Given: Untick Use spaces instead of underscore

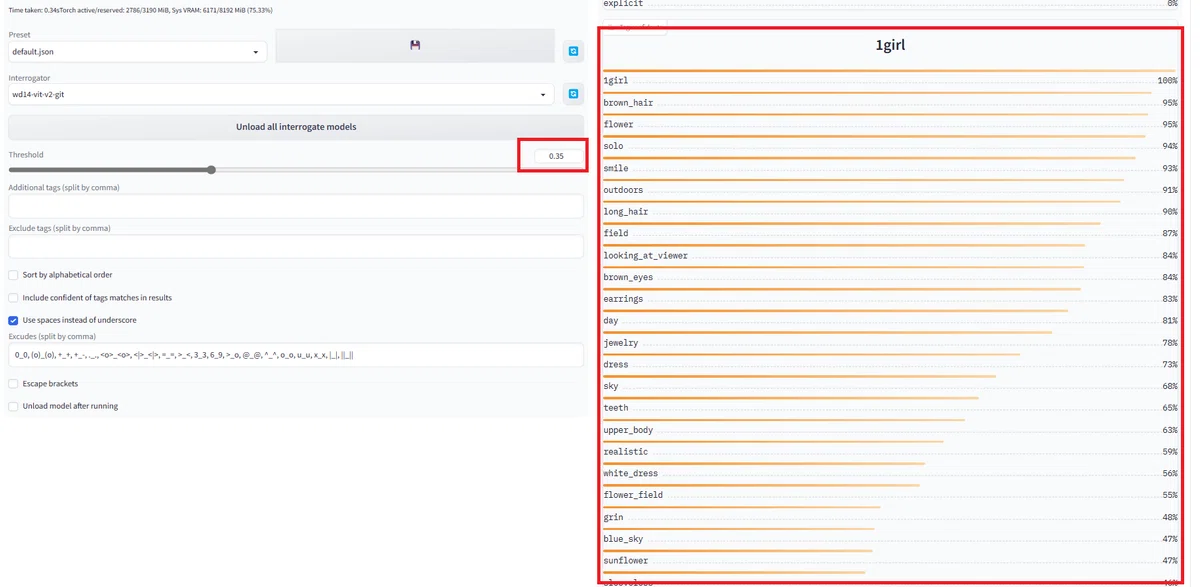Looking at the screenshot, I should pos(13,320).
